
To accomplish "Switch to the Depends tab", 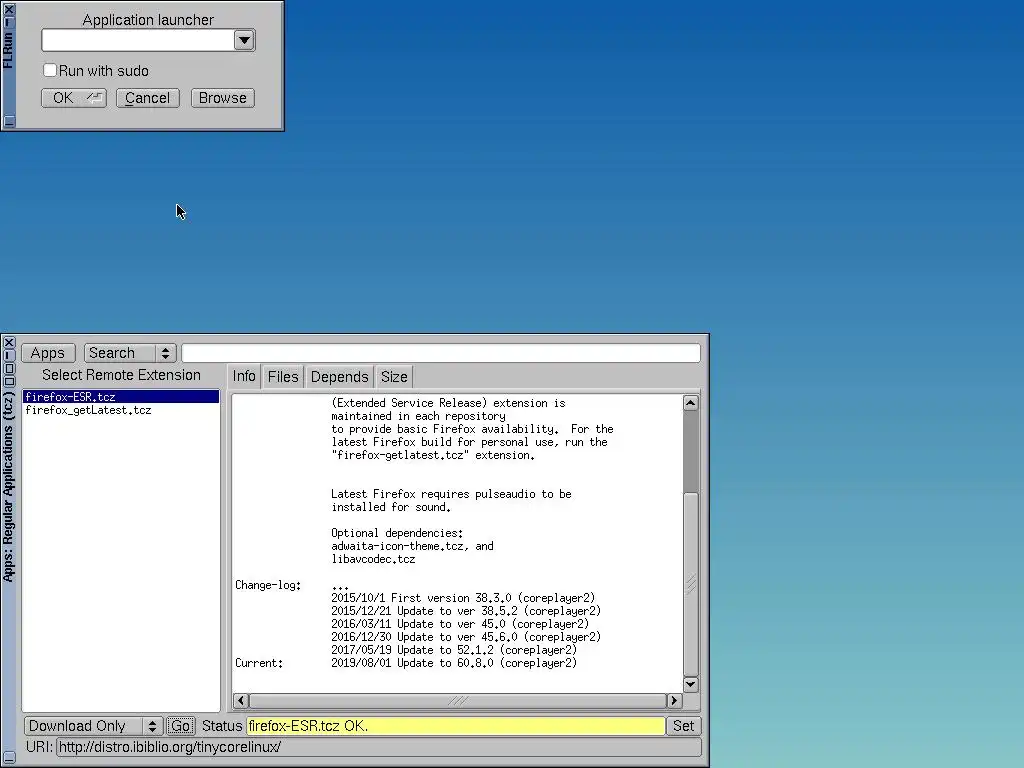I will point(339,377).
